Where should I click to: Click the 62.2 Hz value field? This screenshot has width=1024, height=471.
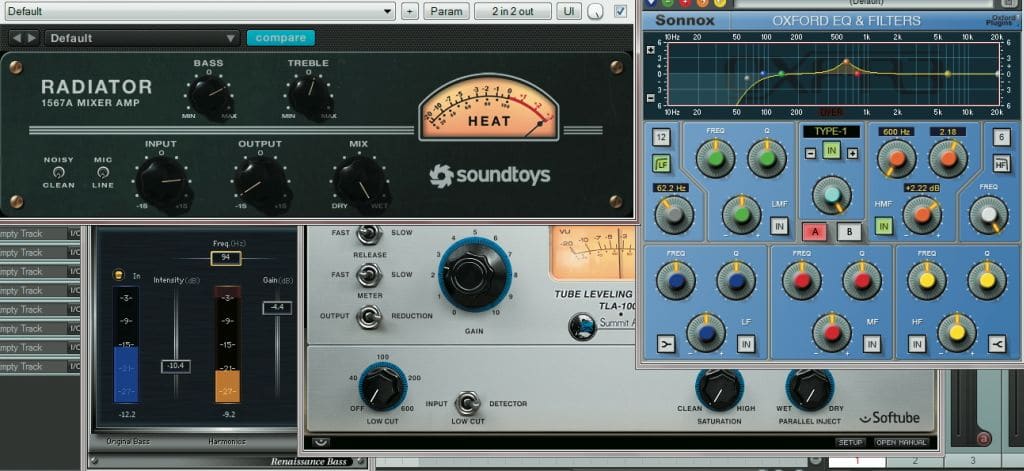(x=671, y=187)
